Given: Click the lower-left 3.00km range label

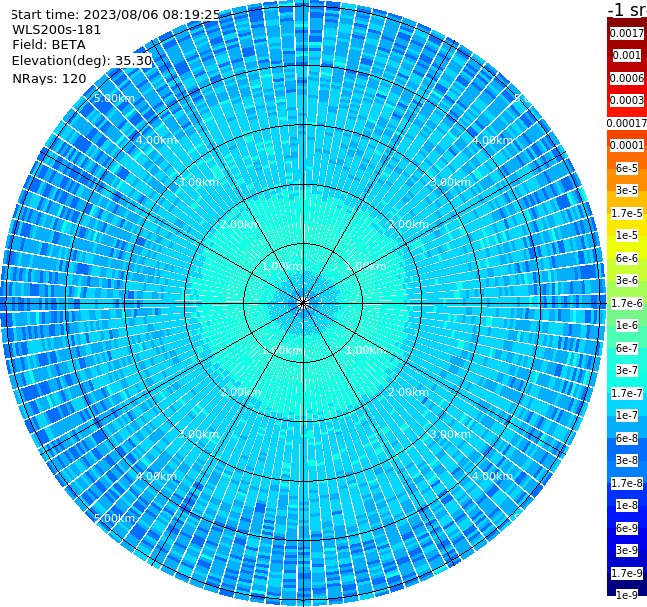Looking at the screenshot, I should (199, 434).
